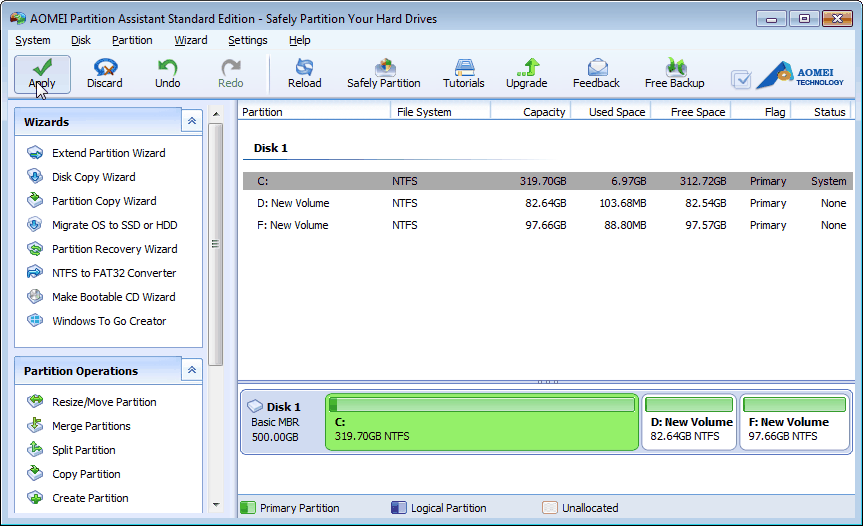Select the C: partition row
Image resolution: width=863 pixels, height=526 pixels.
(x=548, y=181)
